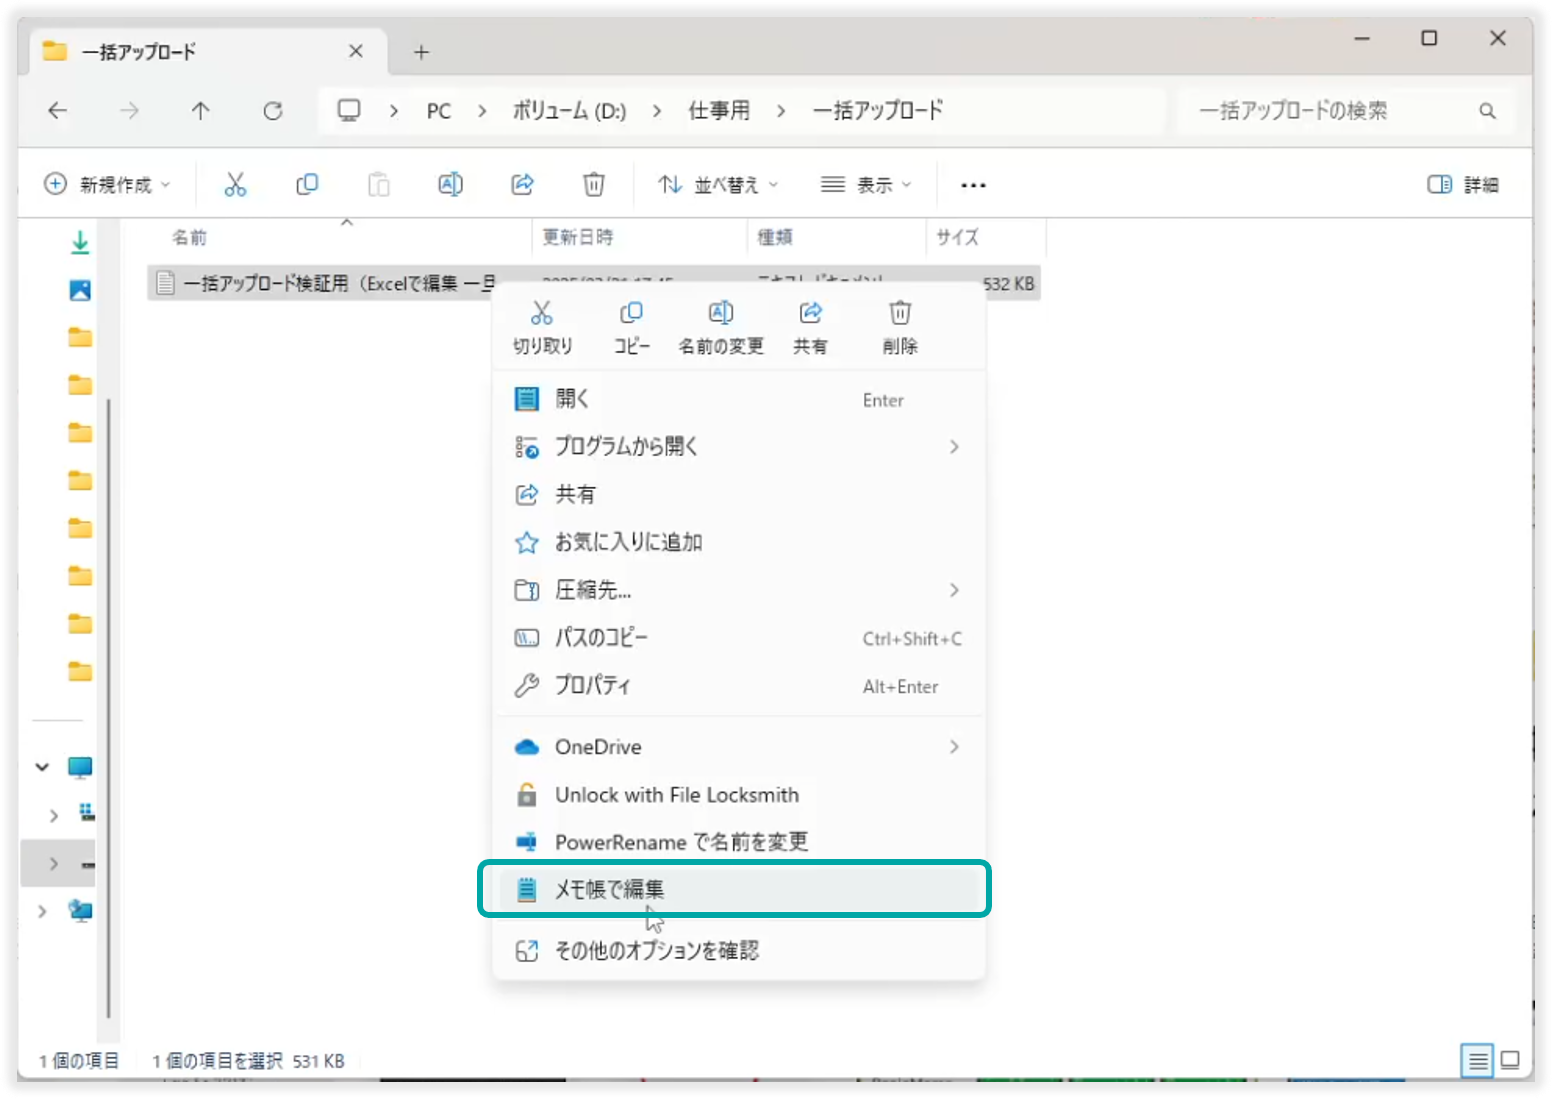The image size is (1552, 1099).
Task: Click ボリューム (D:) in the breadcrumb
Action: [x=569, y=111]
